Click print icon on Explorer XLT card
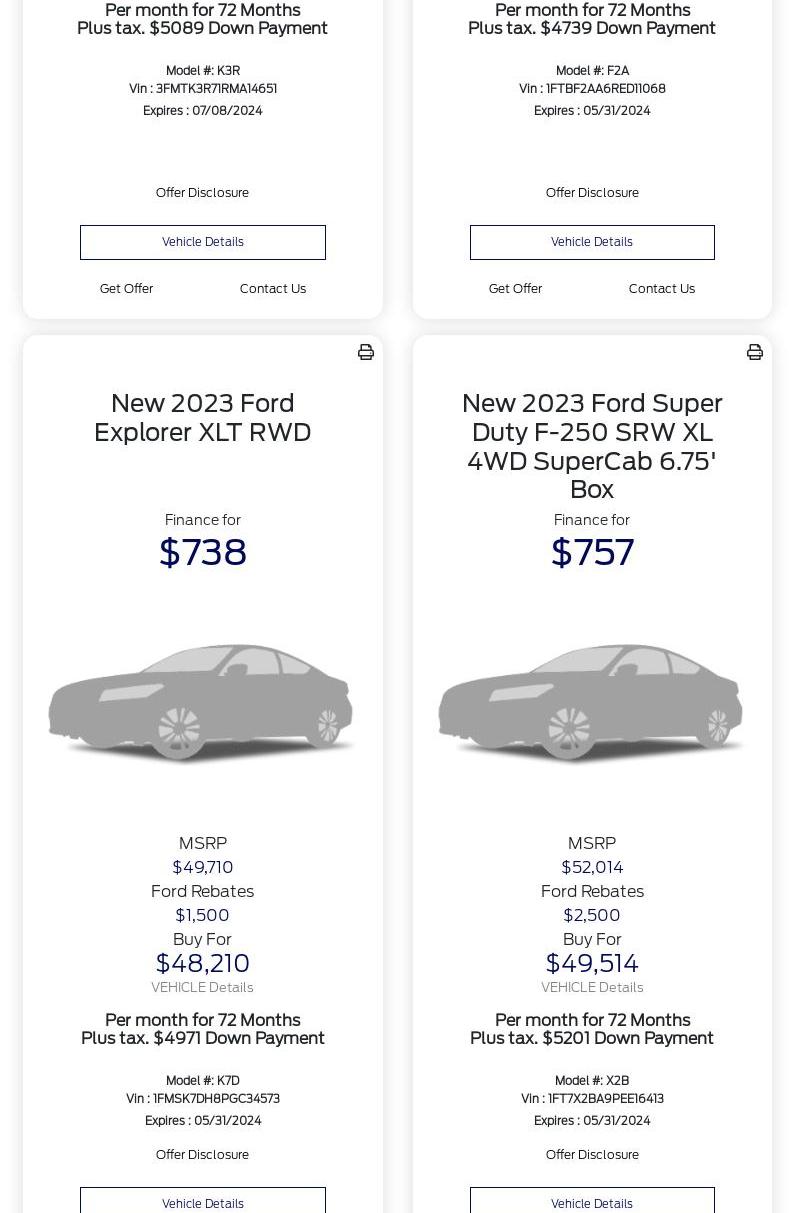 366,352
